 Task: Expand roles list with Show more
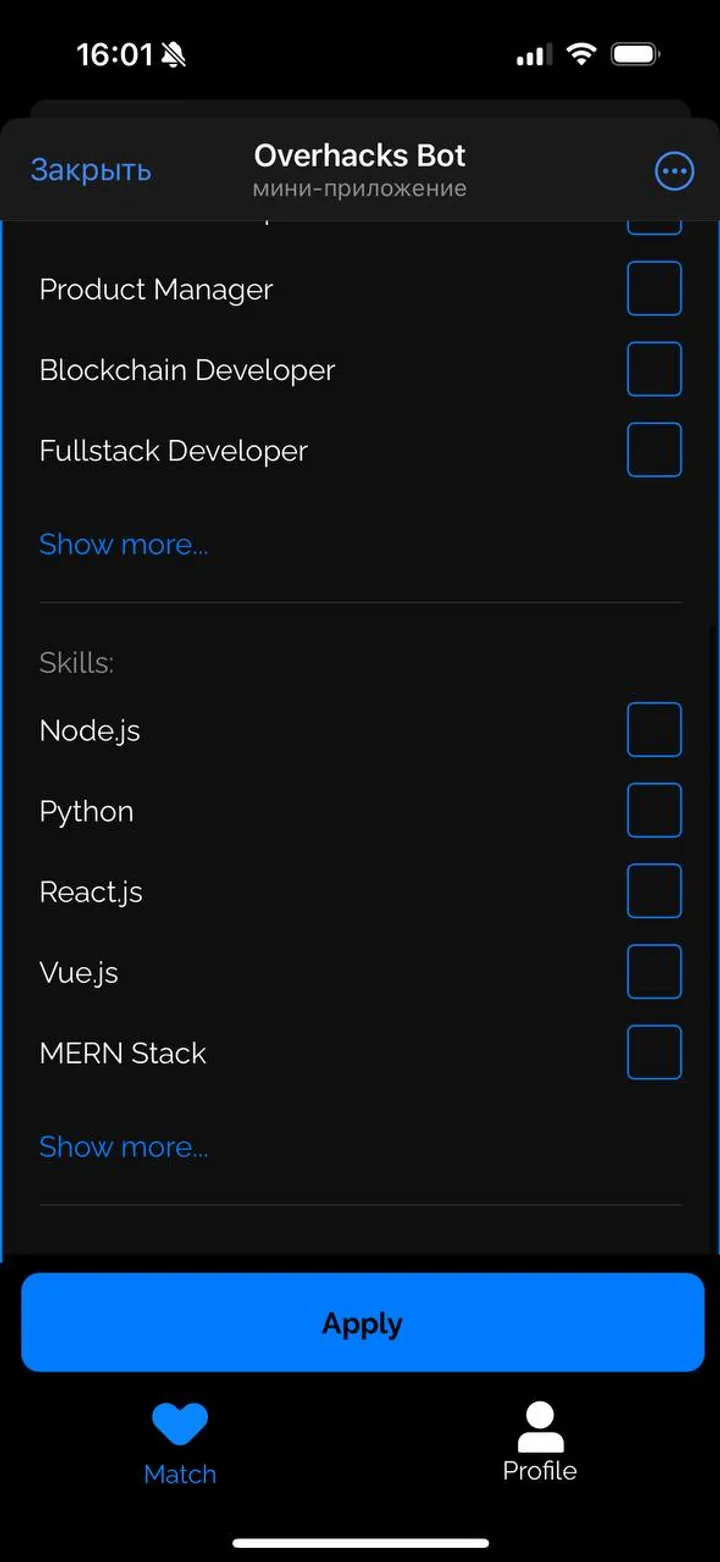124,544
